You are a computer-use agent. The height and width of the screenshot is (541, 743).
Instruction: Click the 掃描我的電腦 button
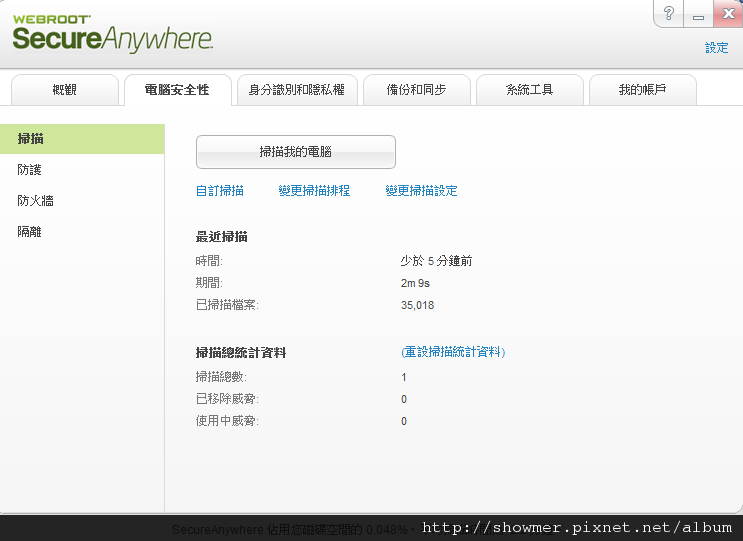(296, 152)
